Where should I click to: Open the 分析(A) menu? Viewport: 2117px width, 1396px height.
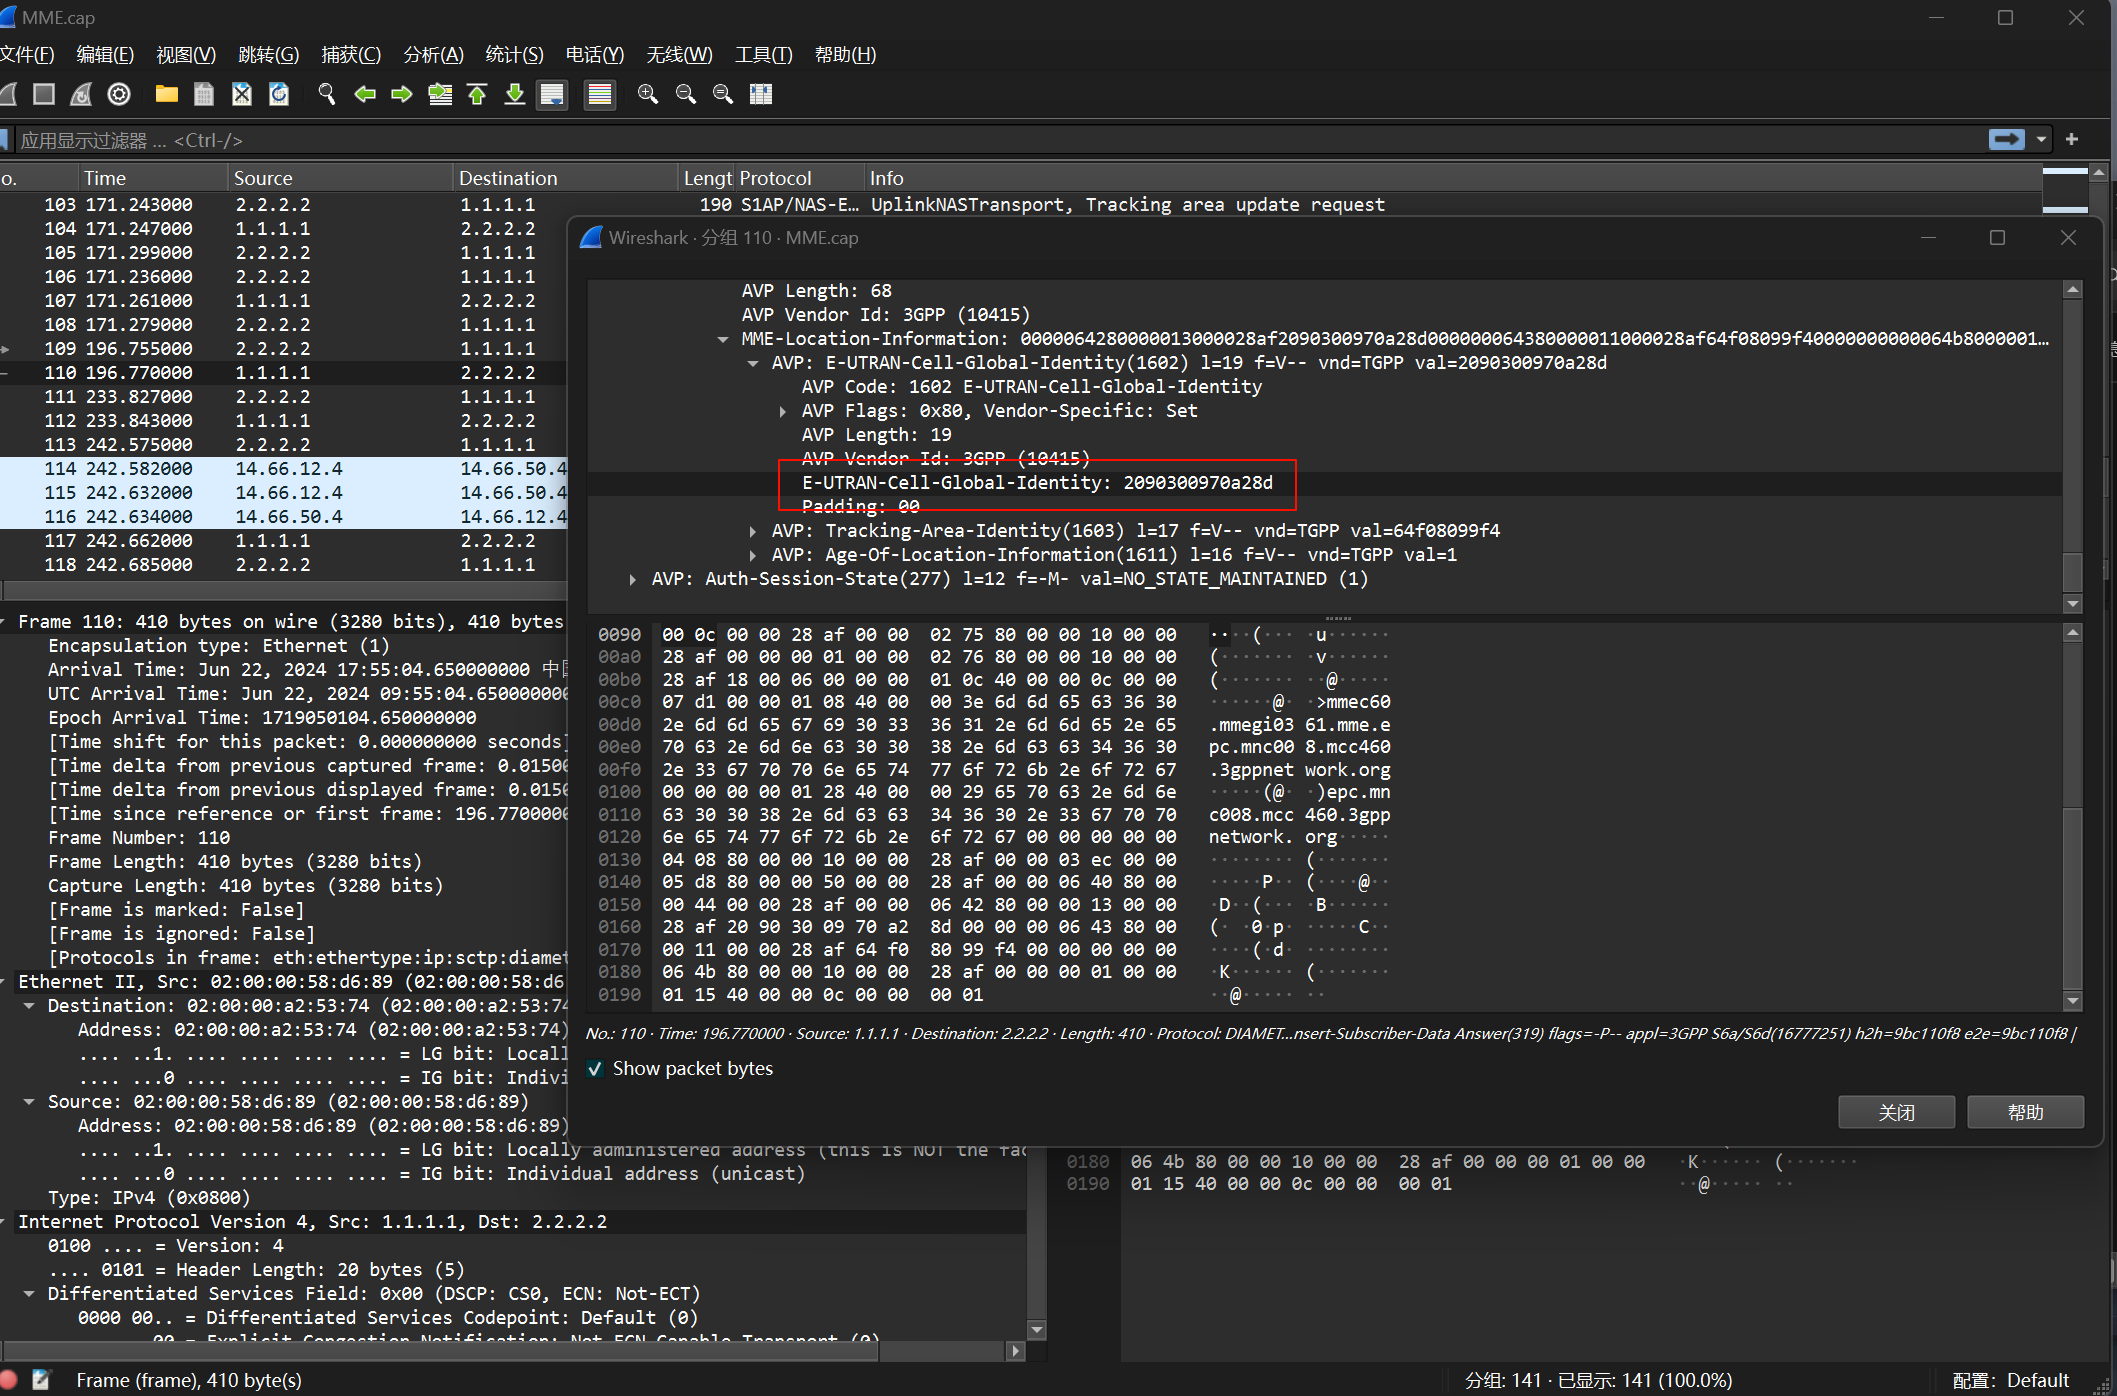(x=433, y=55)
